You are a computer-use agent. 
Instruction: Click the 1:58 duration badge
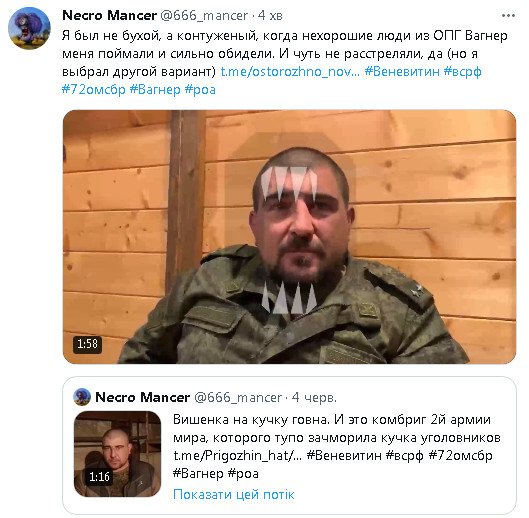[x=87, y=344]
